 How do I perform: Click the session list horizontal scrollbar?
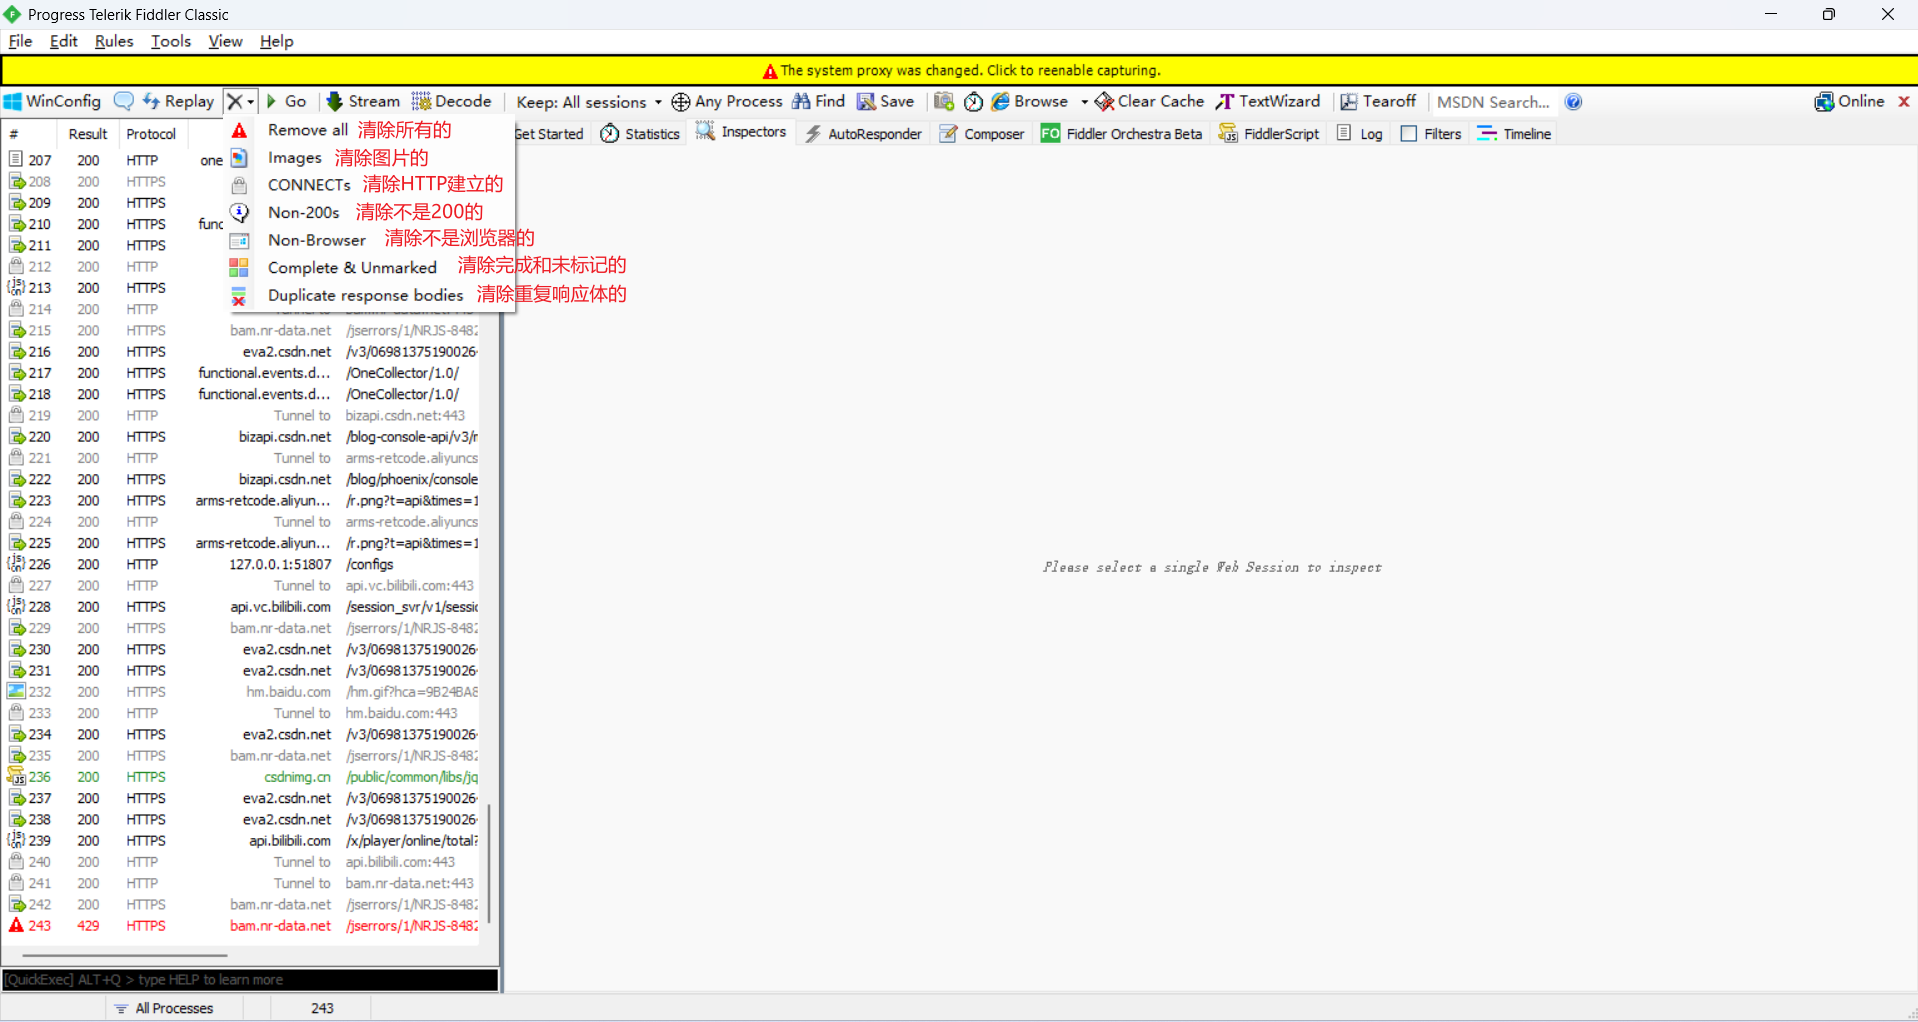(125, 955)
